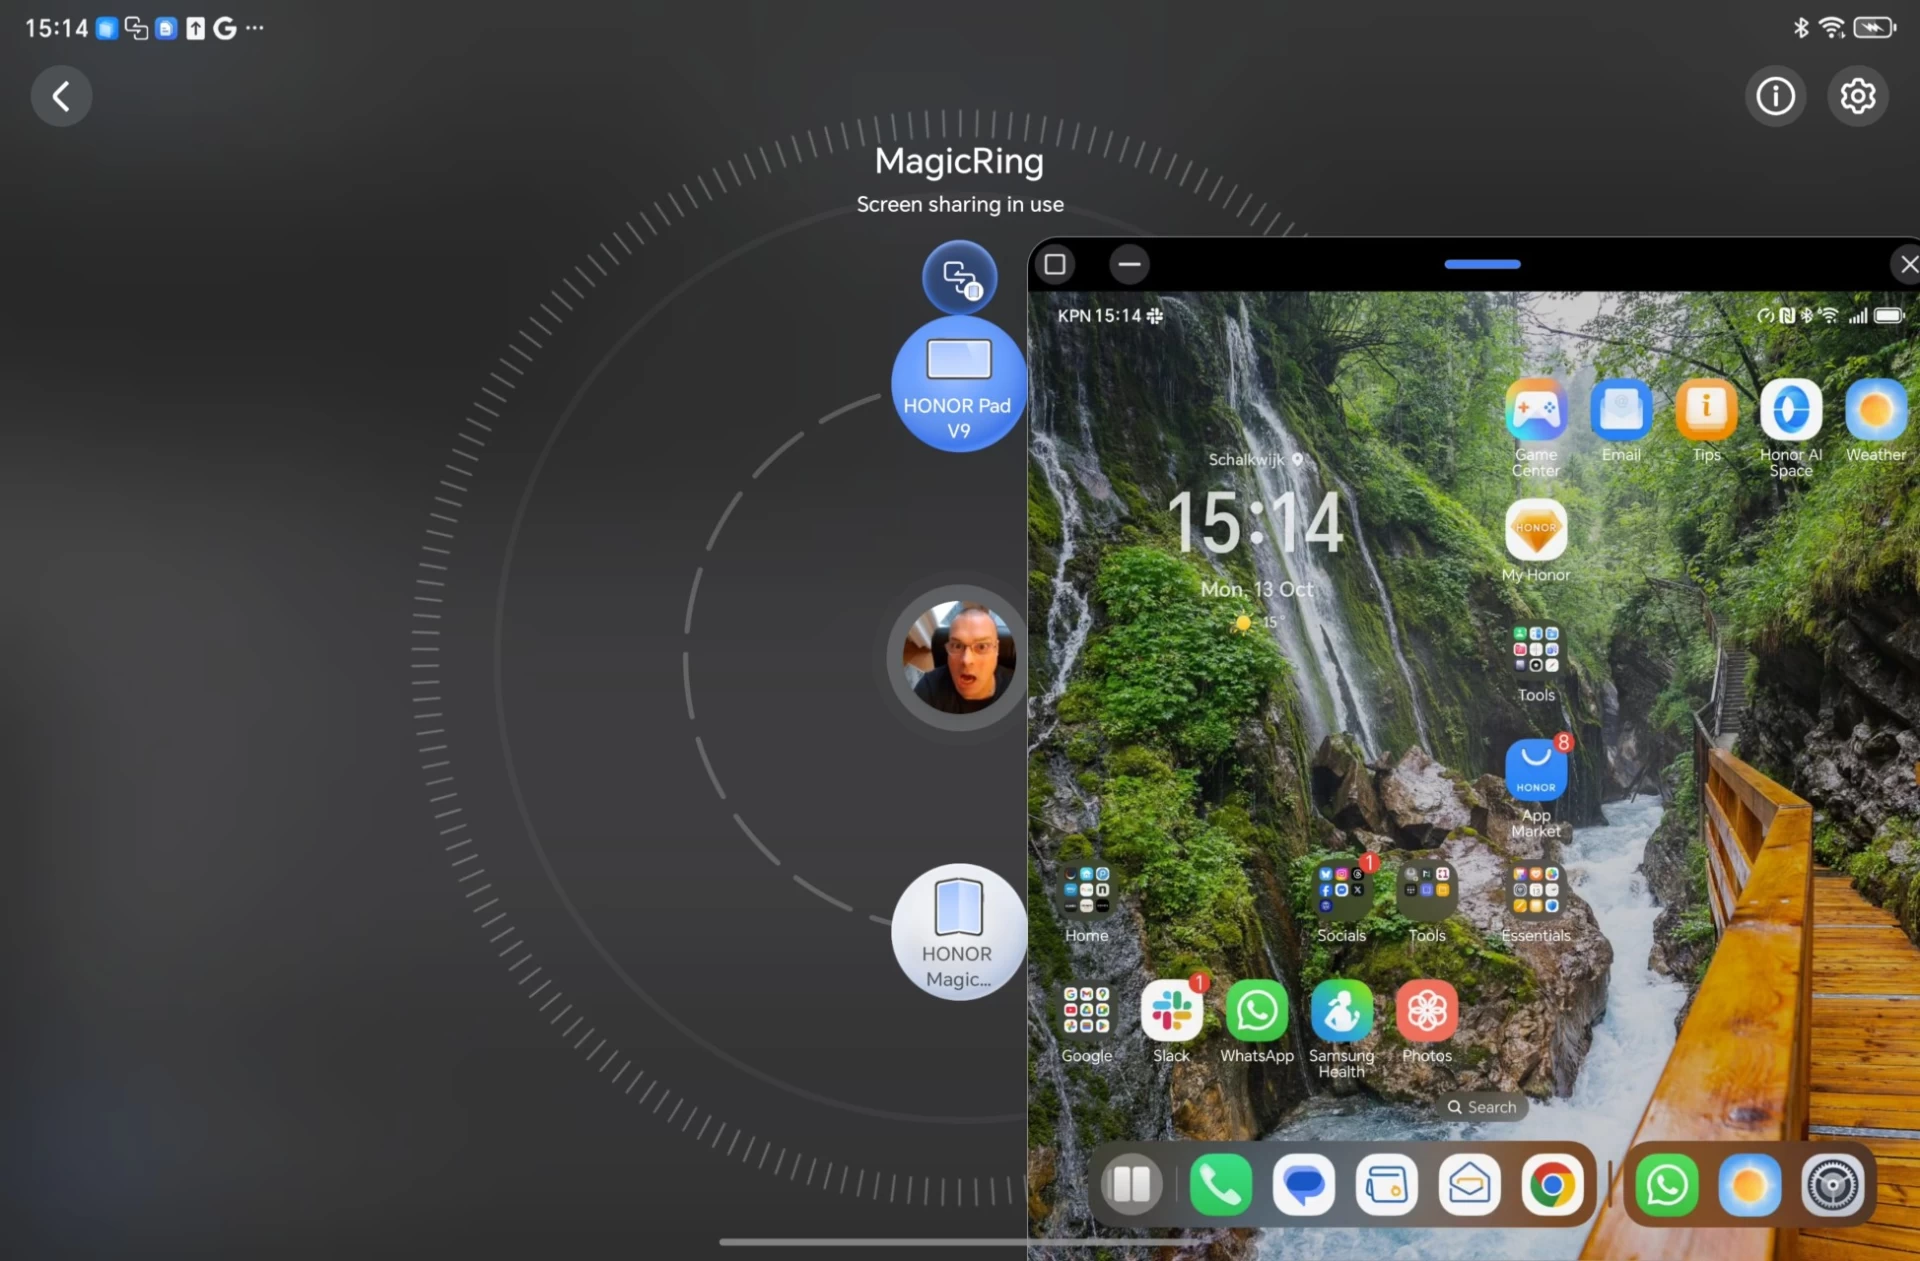The image size is (1920, 1261).
Task: Open MagicRing settings gear
Action: pos(1858,96)
